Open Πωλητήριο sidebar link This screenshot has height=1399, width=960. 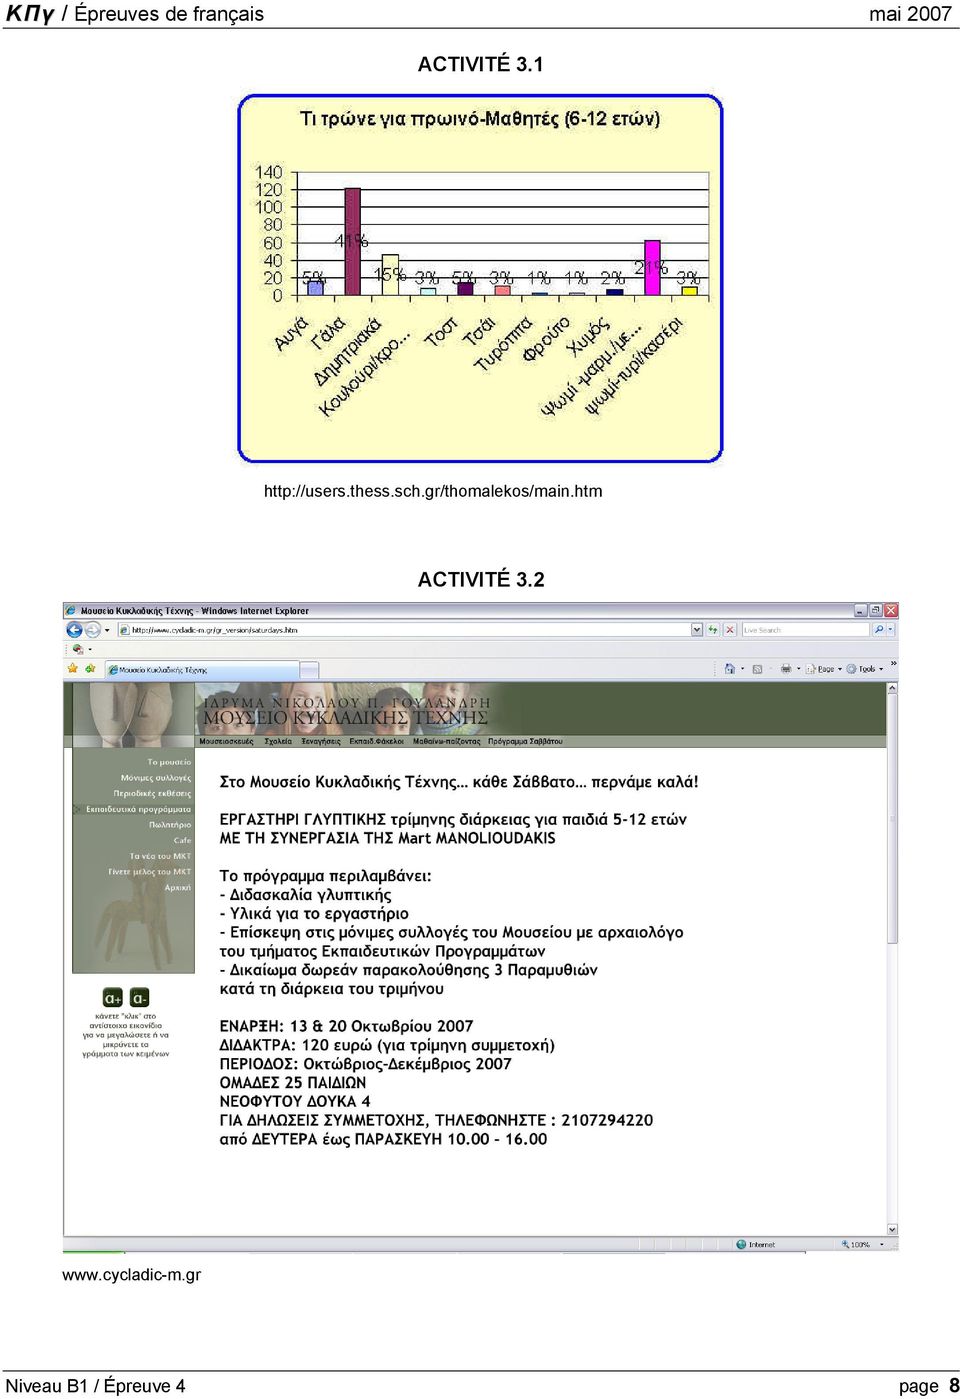tap(170, 825)
